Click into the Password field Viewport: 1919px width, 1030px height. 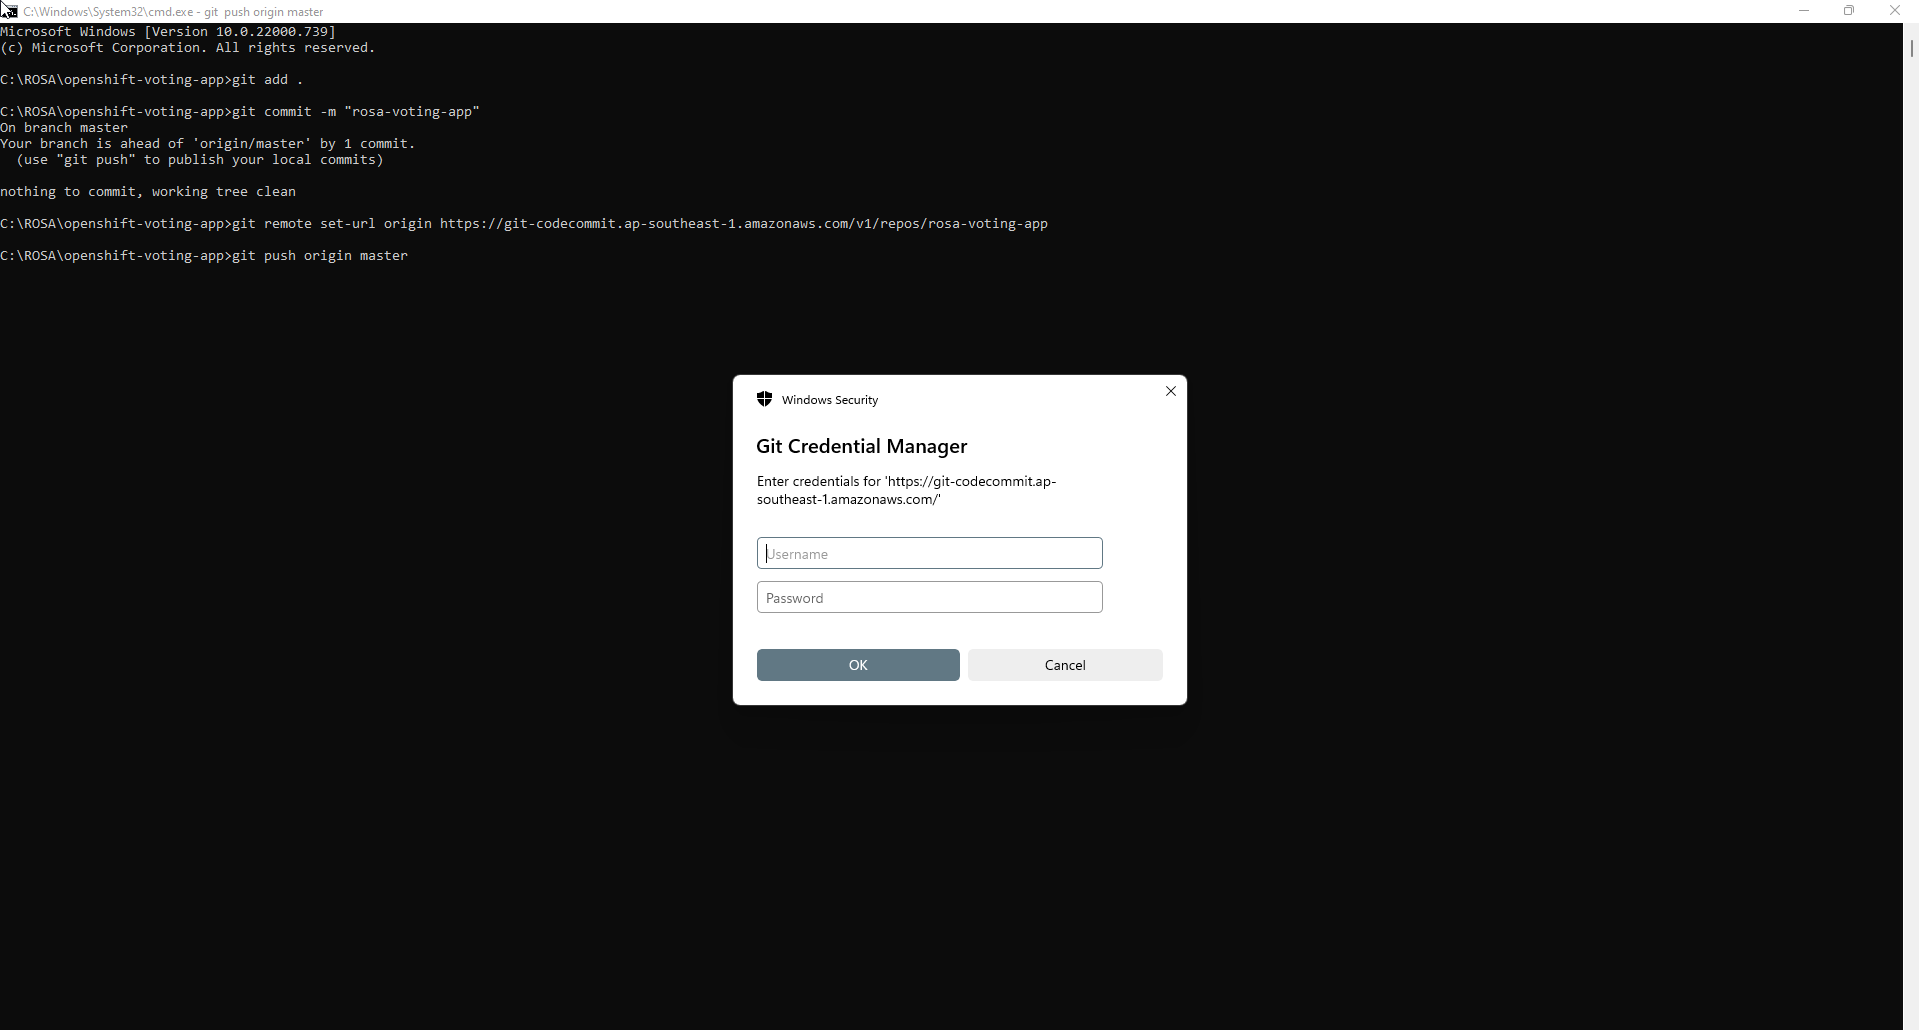pos(929,597)
